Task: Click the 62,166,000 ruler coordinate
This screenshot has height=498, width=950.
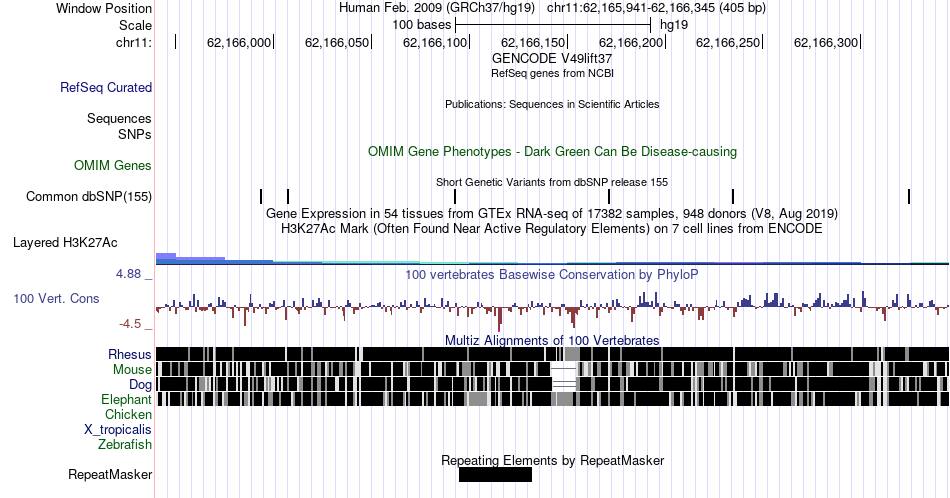Action: coord(239,42)
